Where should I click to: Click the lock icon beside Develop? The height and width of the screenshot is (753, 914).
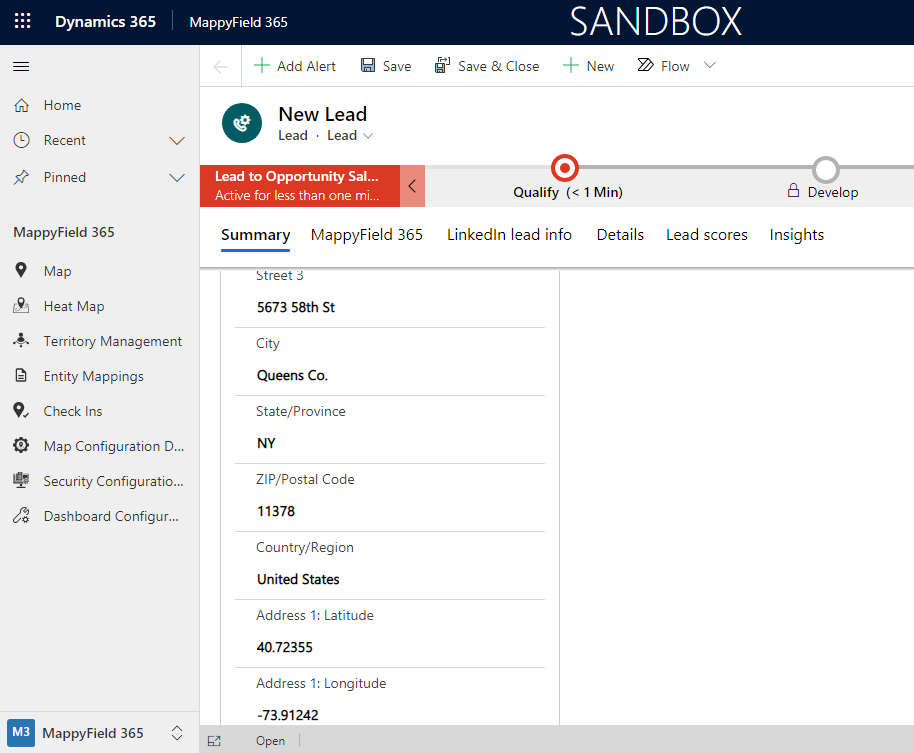(x=793, y=191)
